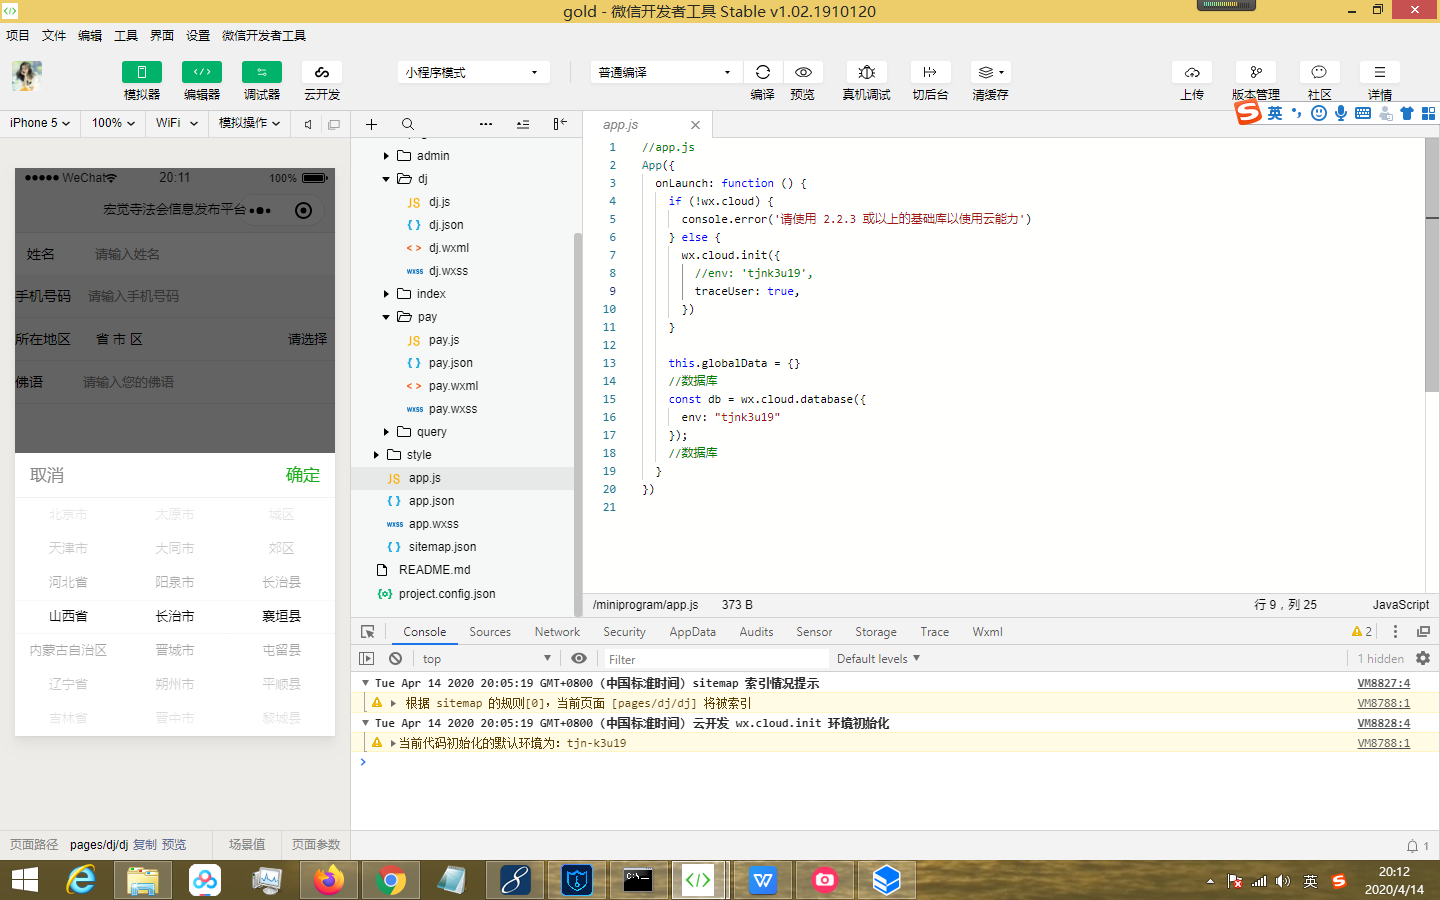Open the 设置 menu
1440x900 pixels.
tap(198, 35)
